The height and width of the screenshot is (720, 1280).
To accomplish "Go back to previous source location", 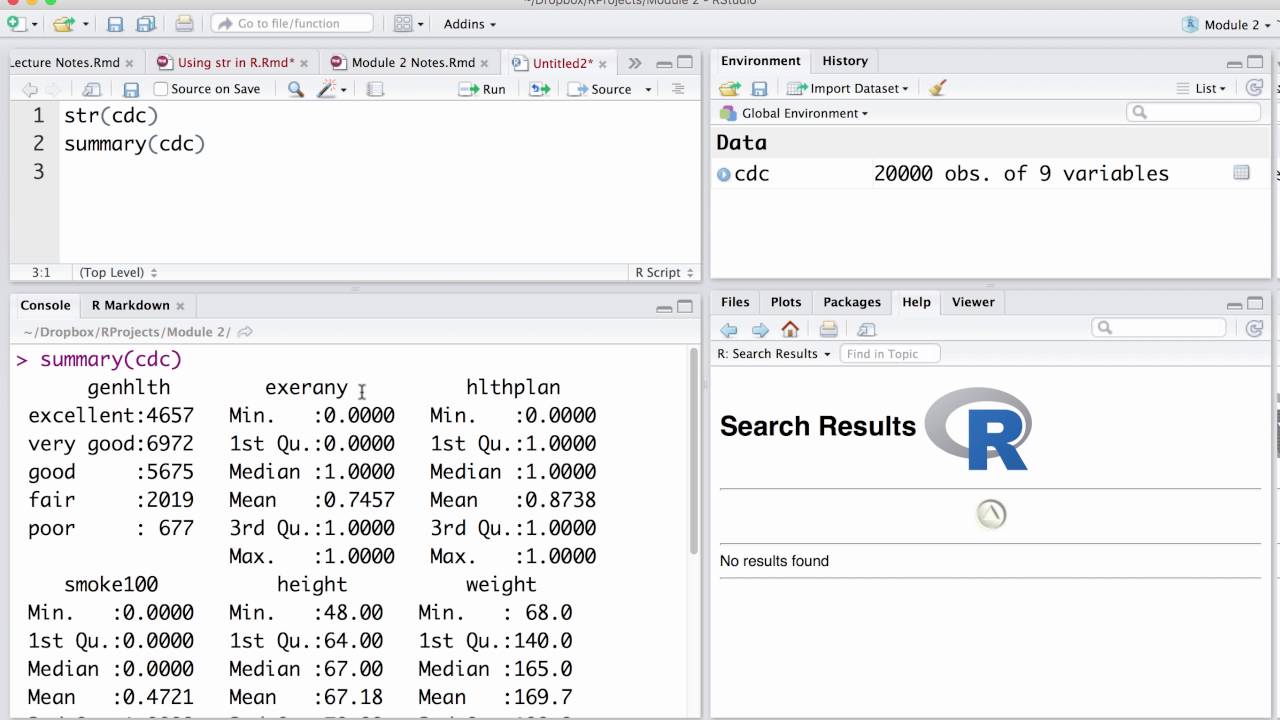I will (30, 89).
